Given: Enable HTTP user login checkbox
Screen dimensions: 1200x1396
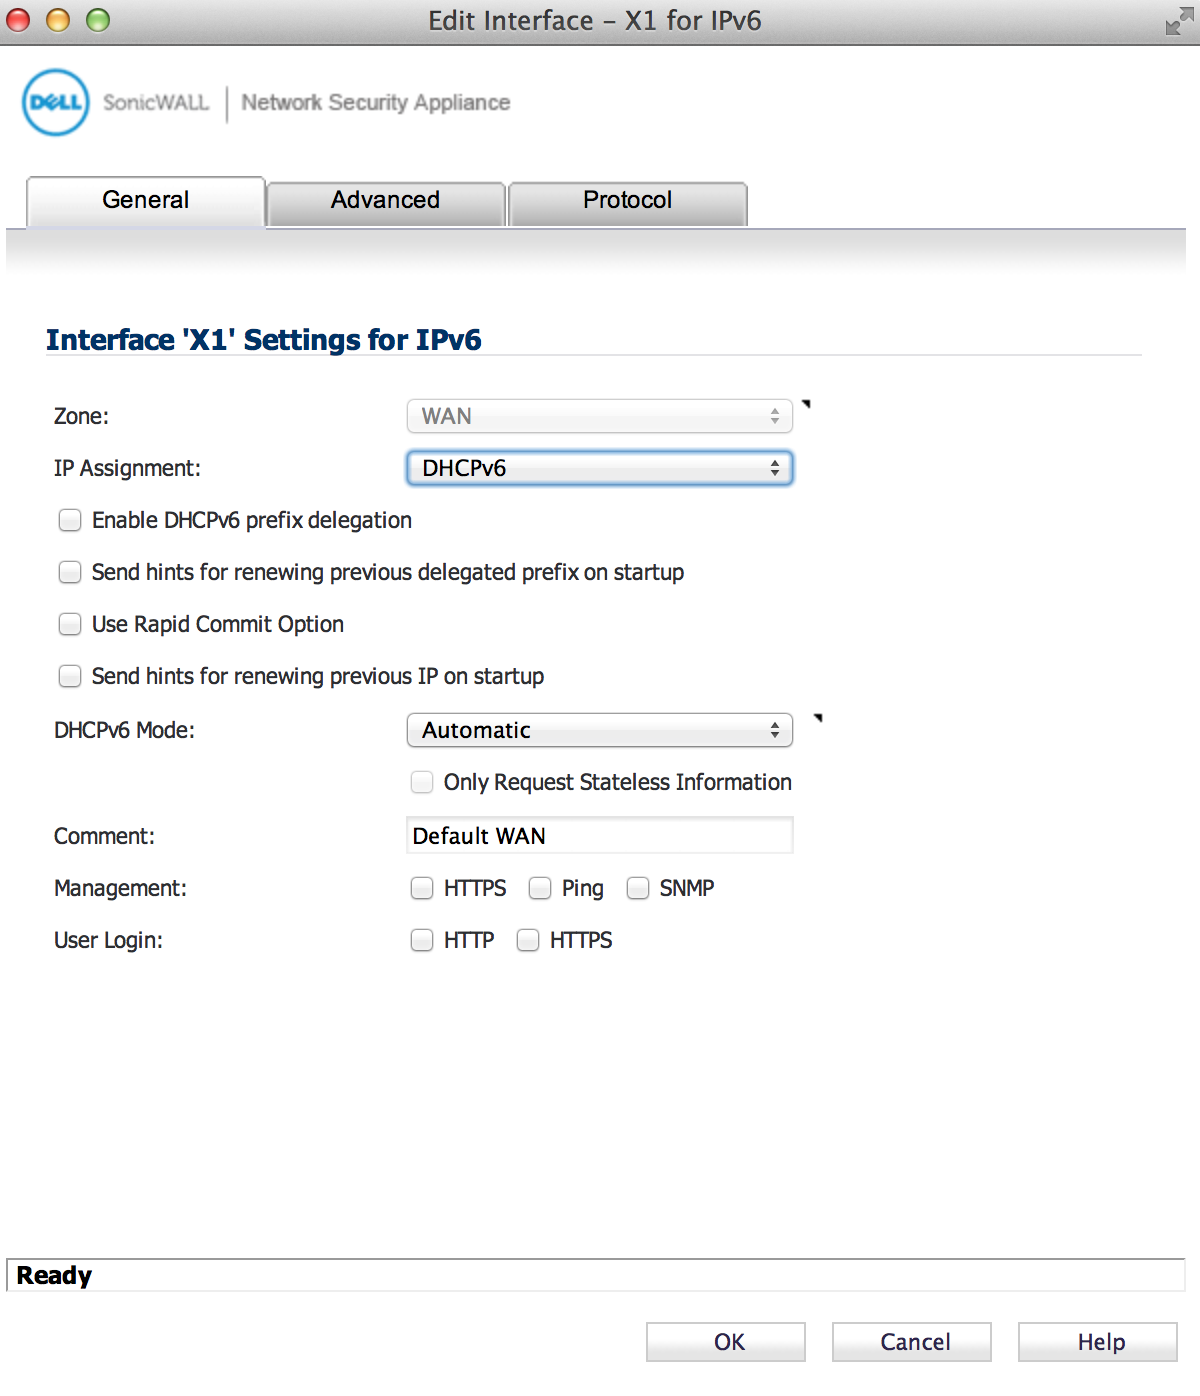Looking at the screenshot, I should (x=422, y=940).
